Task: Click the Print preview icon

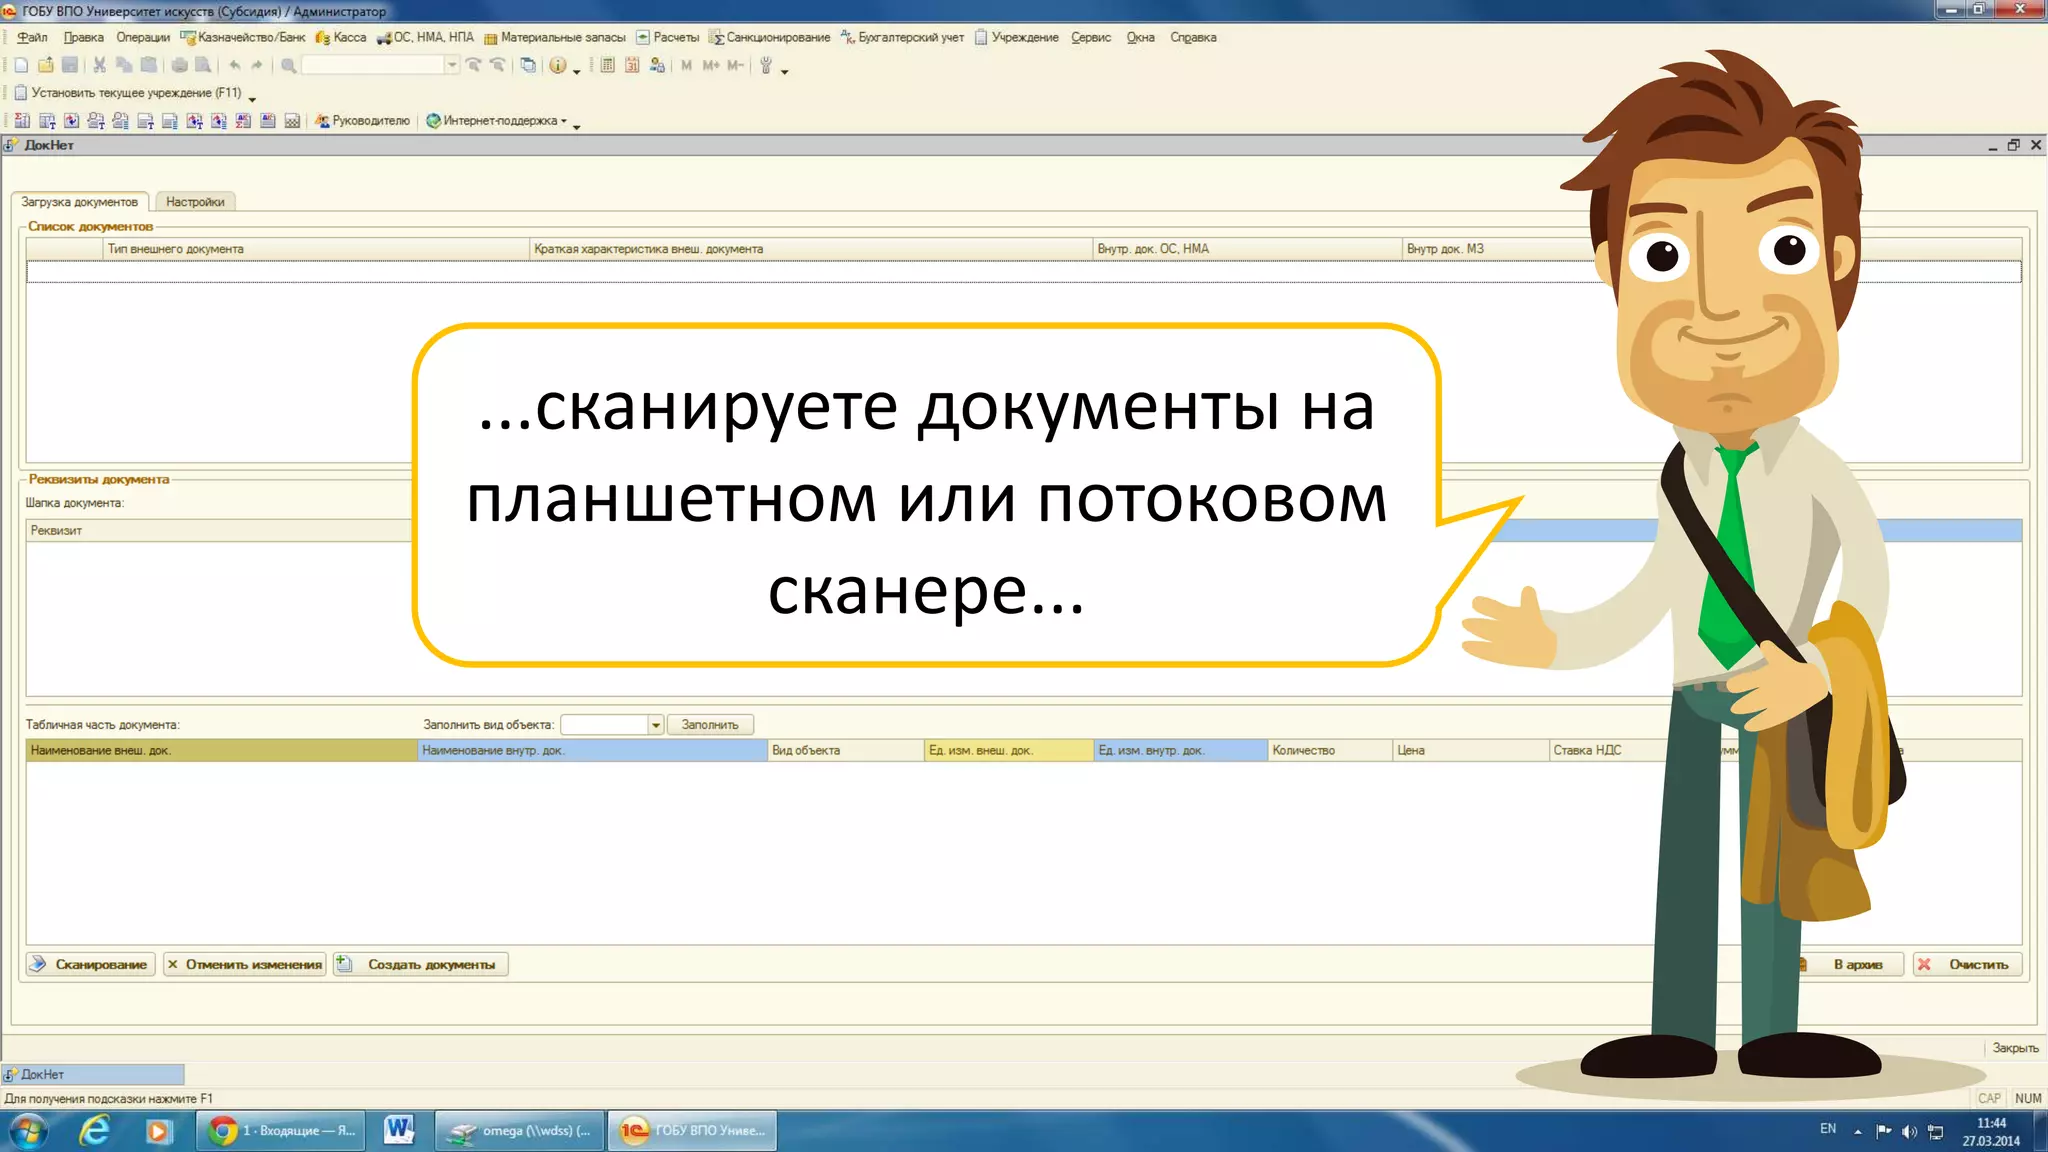Action: pyautogui.click(x=203, y=65)
